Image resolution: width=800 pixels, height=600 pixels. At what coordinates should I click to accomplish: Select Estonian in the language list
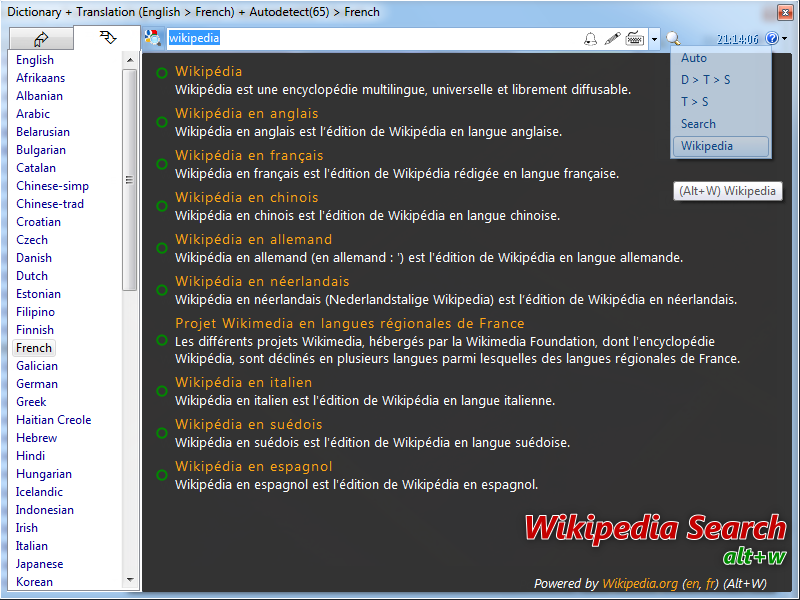38,294
